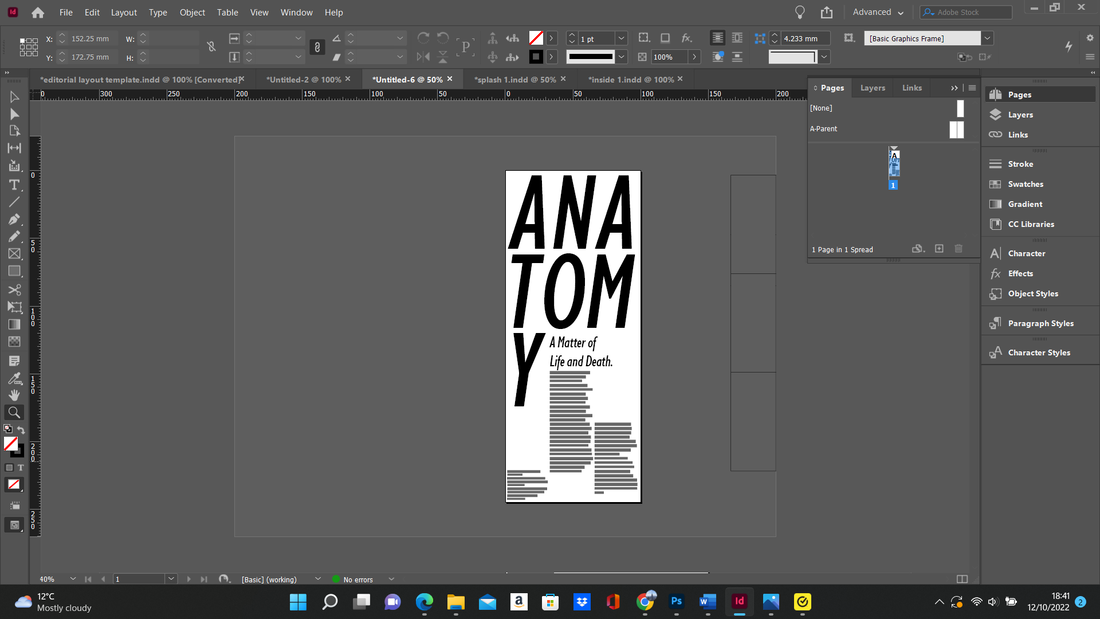Expand the object style dropdown
Image resolution: width=1100 pixels, height=619 pixels.
(987, 39)
